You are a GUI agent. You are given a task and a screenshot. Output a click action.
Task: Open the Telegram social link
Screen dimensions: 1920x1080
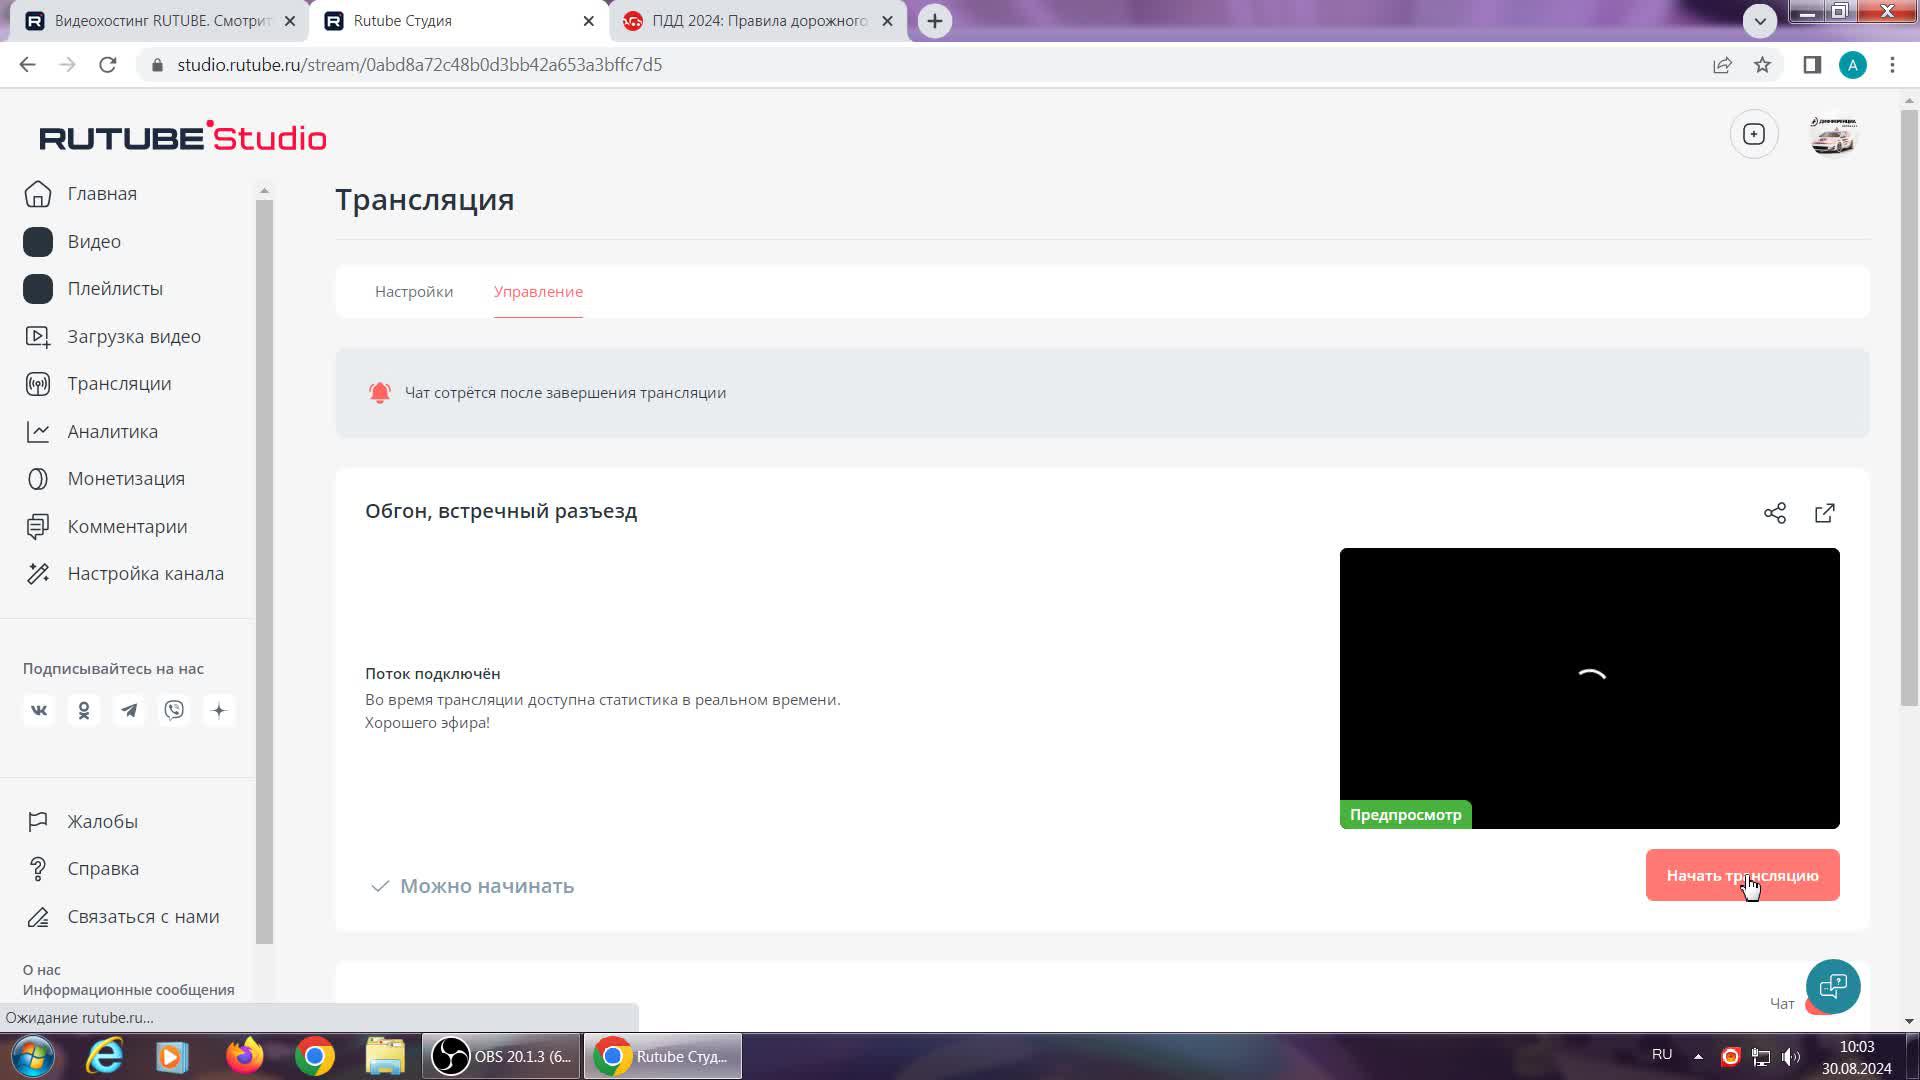pos(129,710)
